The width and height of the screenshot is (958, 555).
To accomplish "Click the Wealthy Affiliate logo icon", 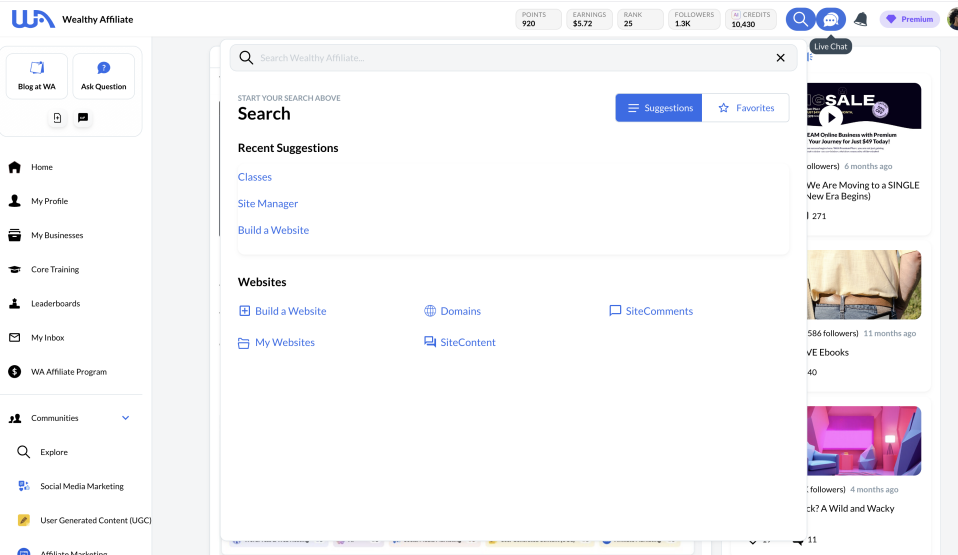I will click(33, 19).
